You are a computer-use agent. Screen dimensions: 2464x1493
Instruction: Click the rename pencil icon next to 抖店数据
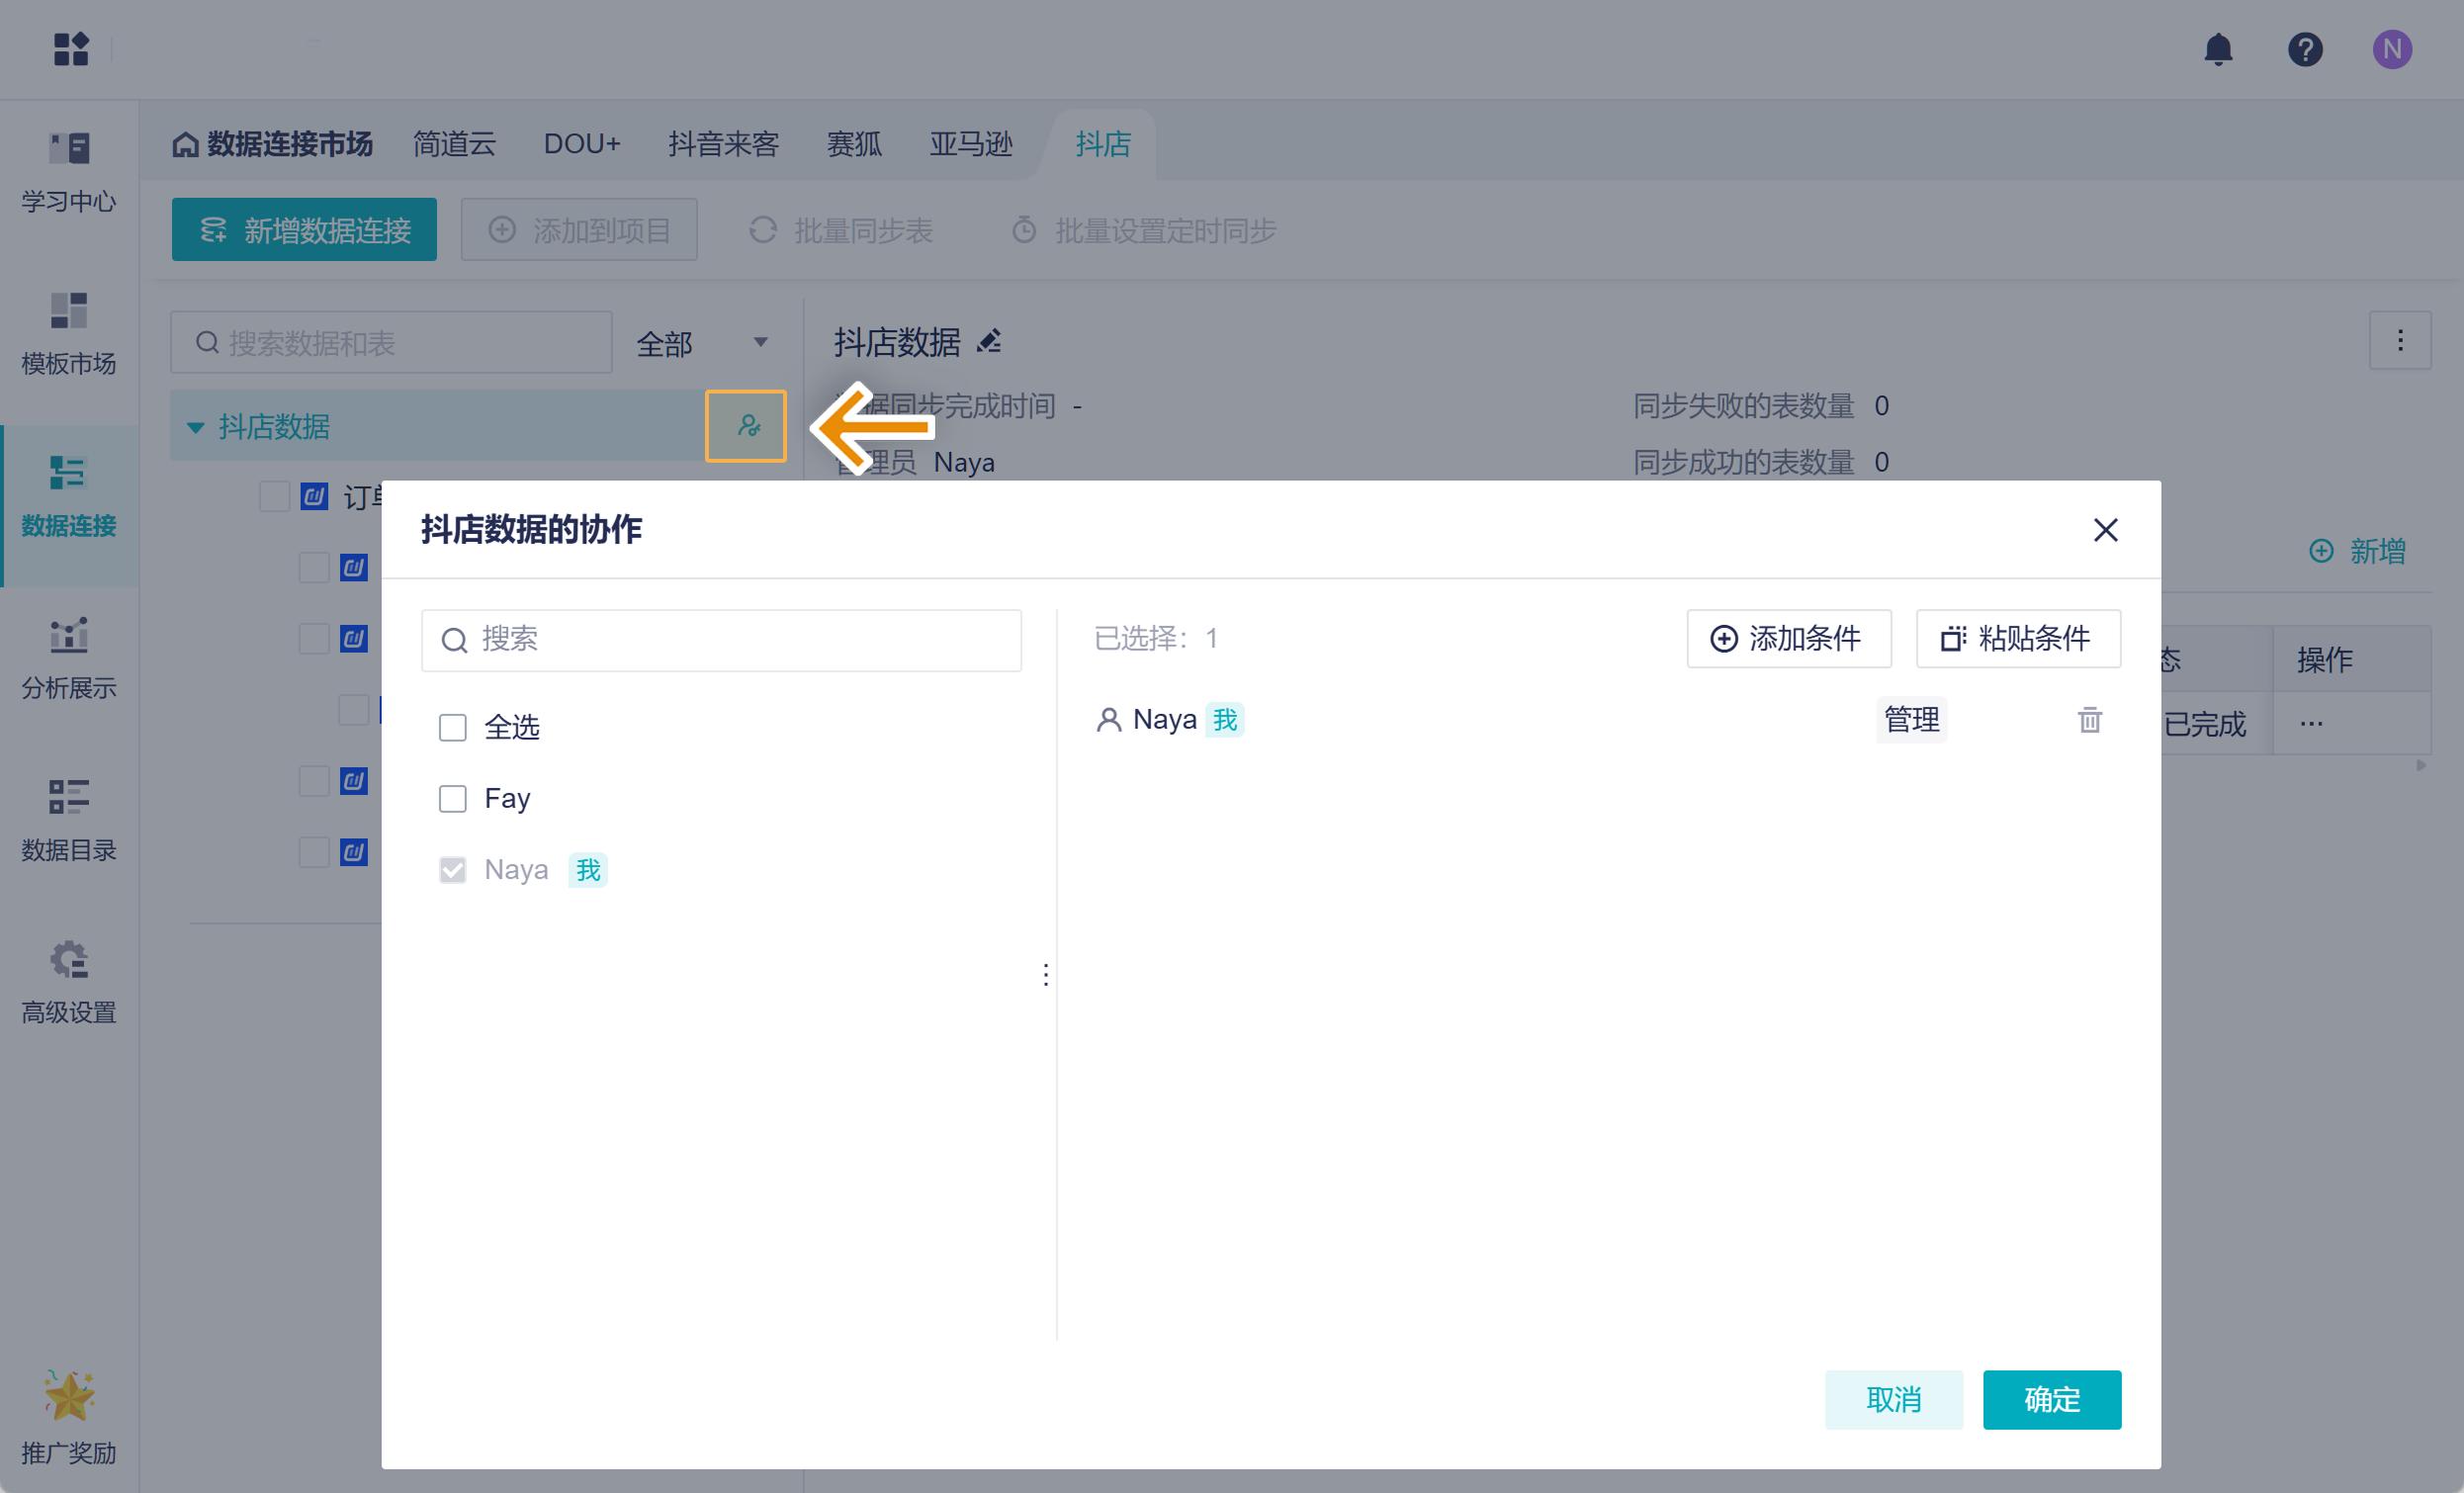click(989, 342)
